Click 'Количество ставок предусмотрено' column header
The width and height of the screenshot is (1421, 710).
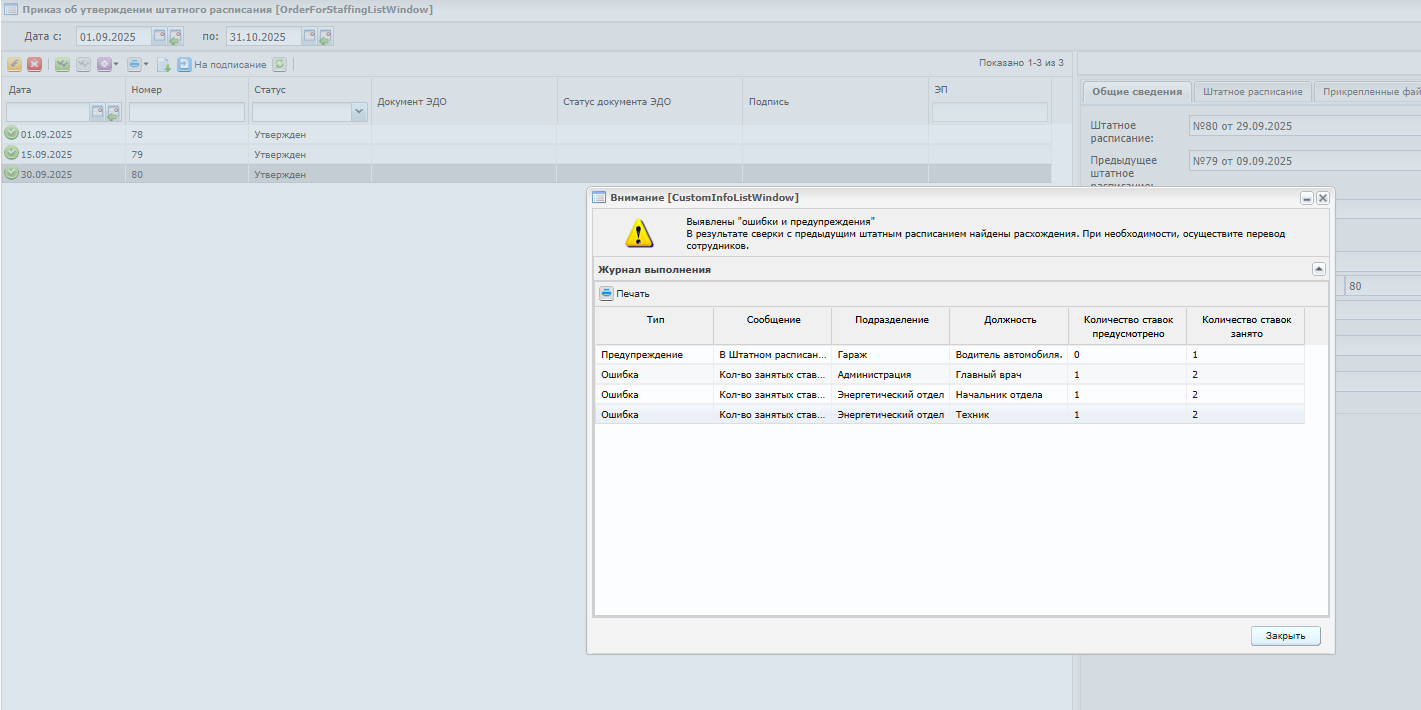pos(1127,325)
